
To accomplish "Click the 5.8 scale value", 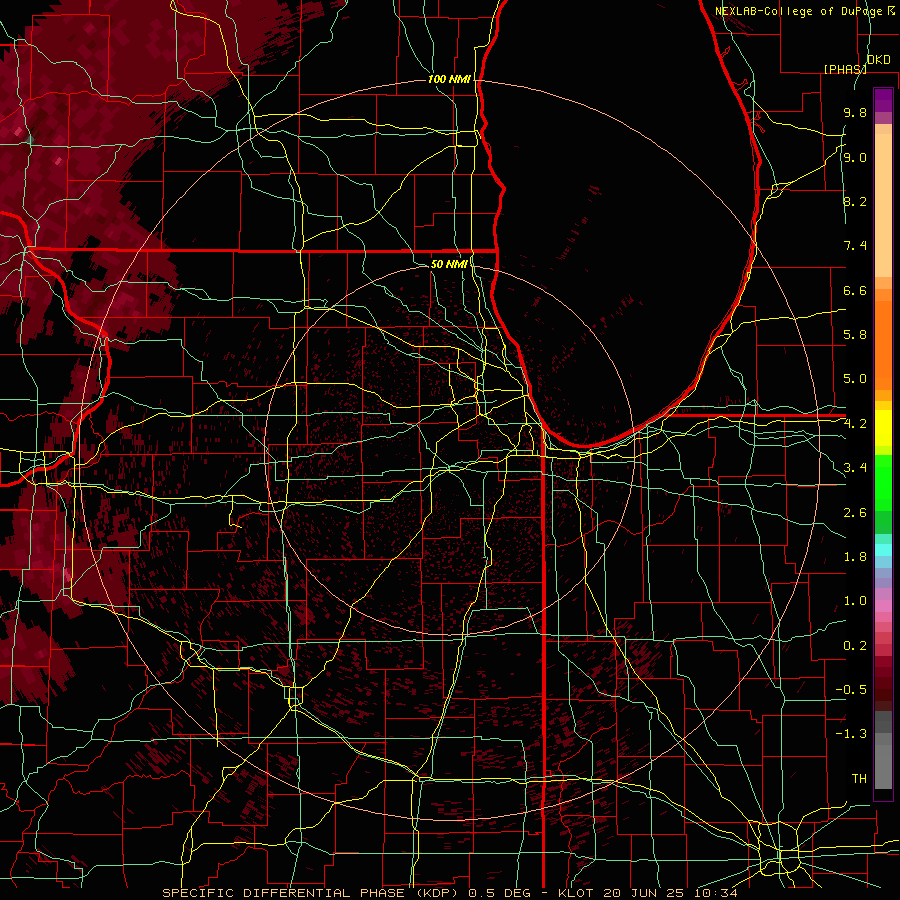I will [x=855, y=335].
